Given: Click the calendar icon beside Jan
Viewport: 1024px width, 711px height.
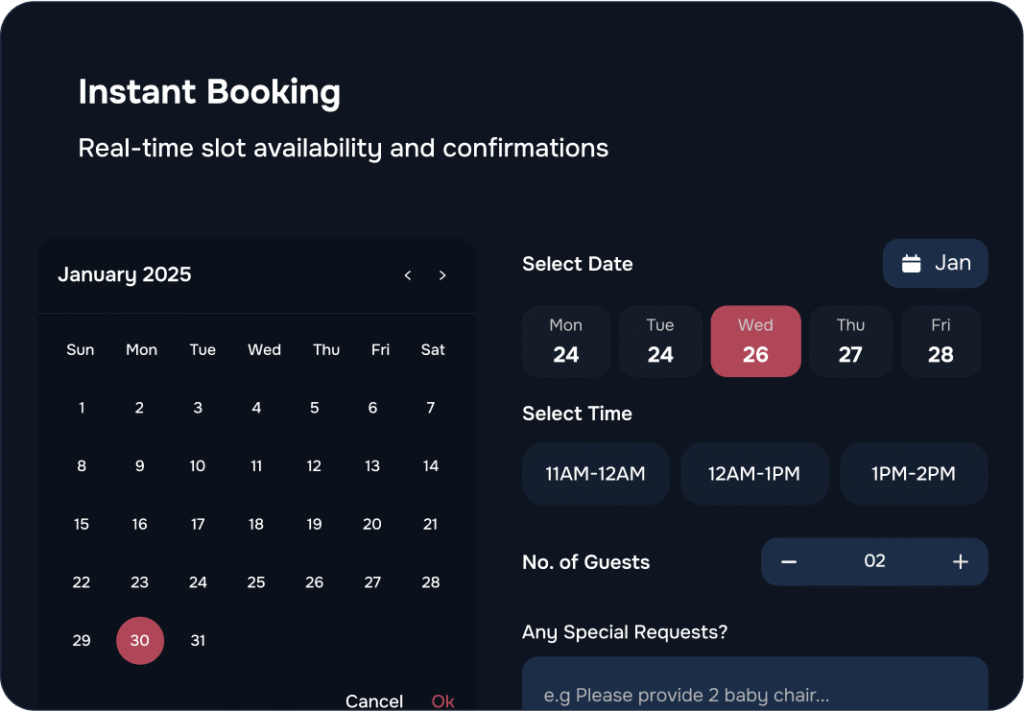Looking at the screenshot, I should tap(911, 264).
